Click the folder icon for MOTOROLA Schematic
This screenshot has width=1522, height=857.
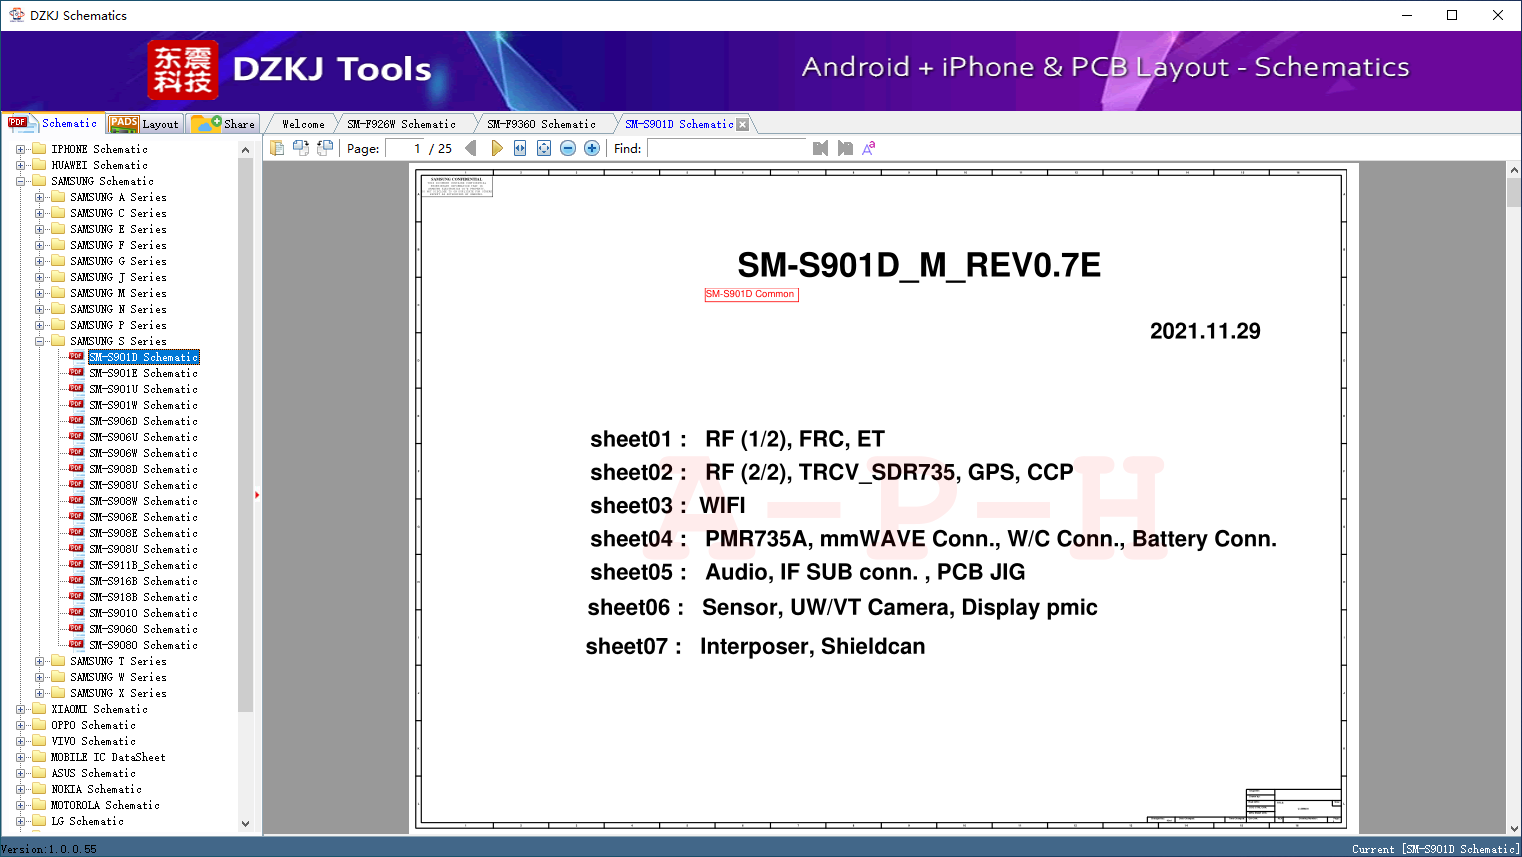(39, 805)
